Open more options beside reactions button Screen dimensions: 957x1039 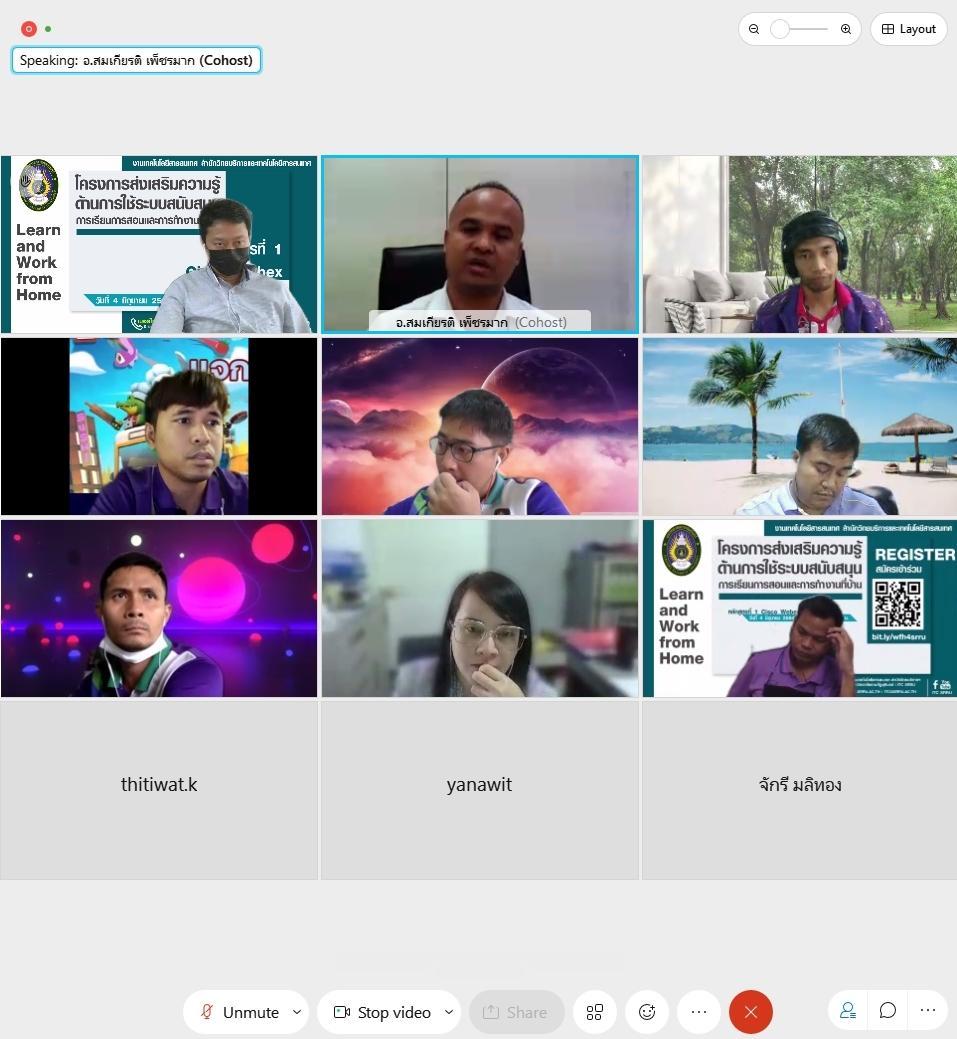pyautogui.click(x=699, y=1012)
